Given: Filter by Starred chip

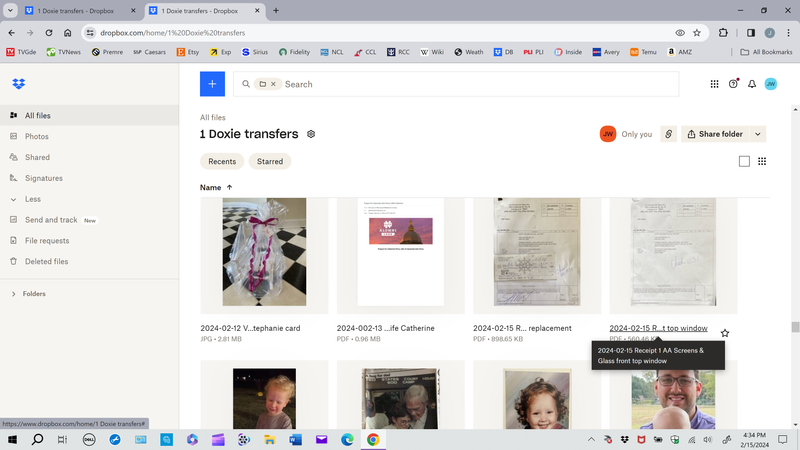Looking at the screenshot, I should click(270, 161).
